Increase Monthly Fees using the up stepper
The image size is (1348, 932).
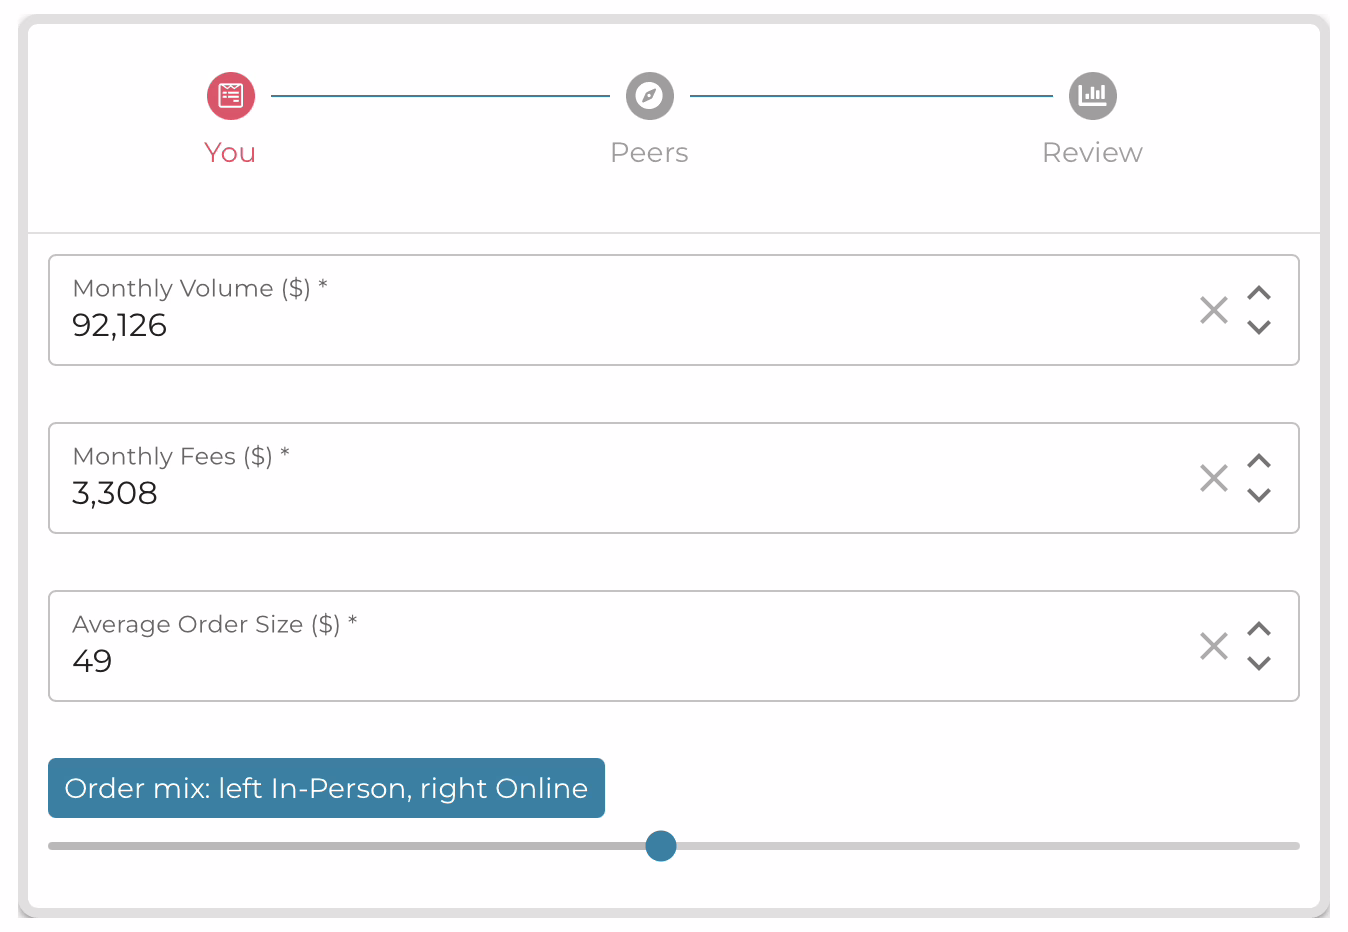click(x=1259, y=462)
